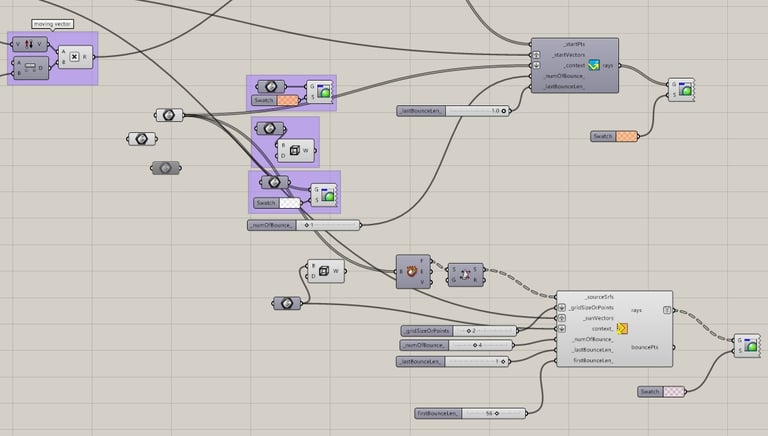
Task: Click the flatten icon beside context_ input
Action: tap(562, 329)
